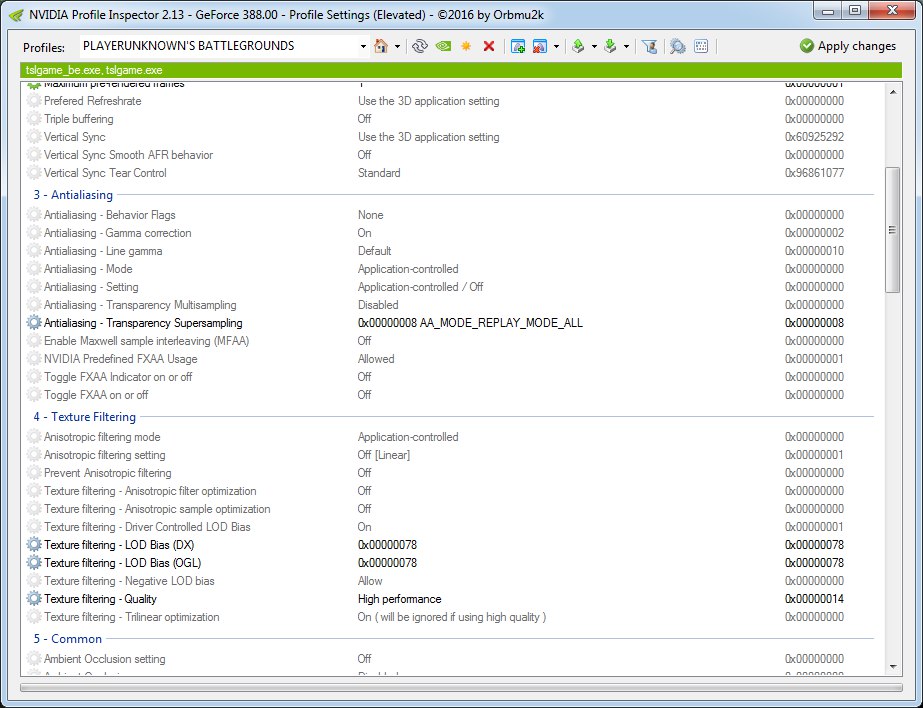Image resolution: width=923 pixels, height=708 pixels.
Task: Select the 'Prevent Anisotropic filtering' setting
Action: pos(108,473)
